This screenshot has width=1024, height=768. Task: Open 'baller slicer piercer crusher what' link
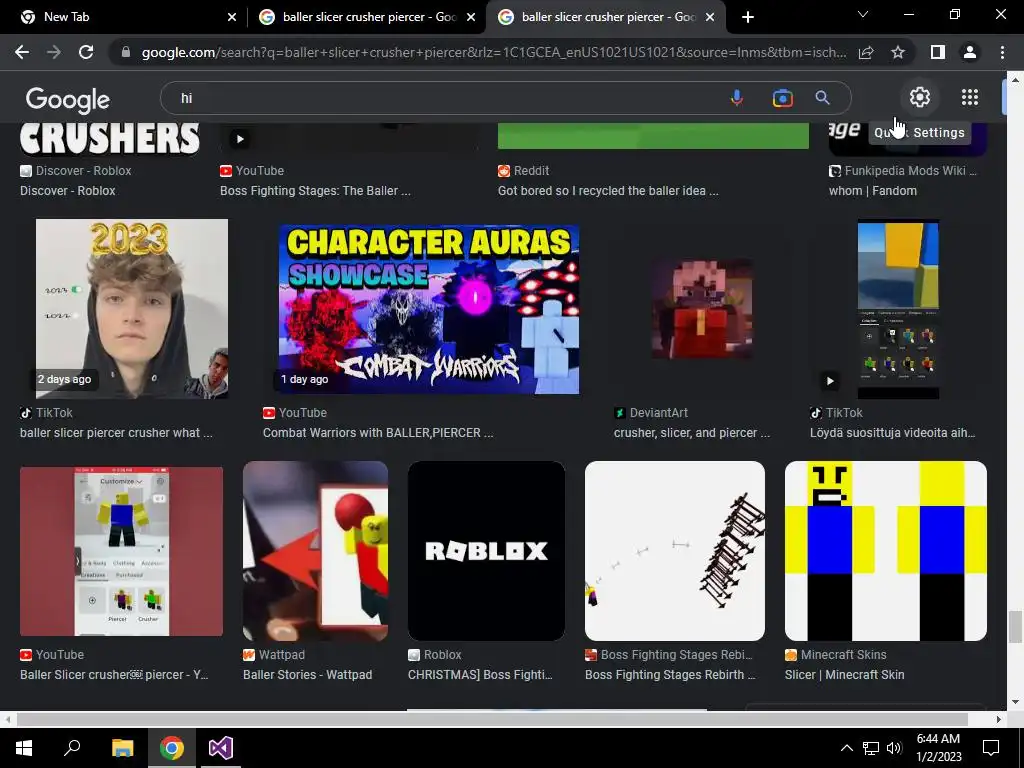(x=116, y=432)
